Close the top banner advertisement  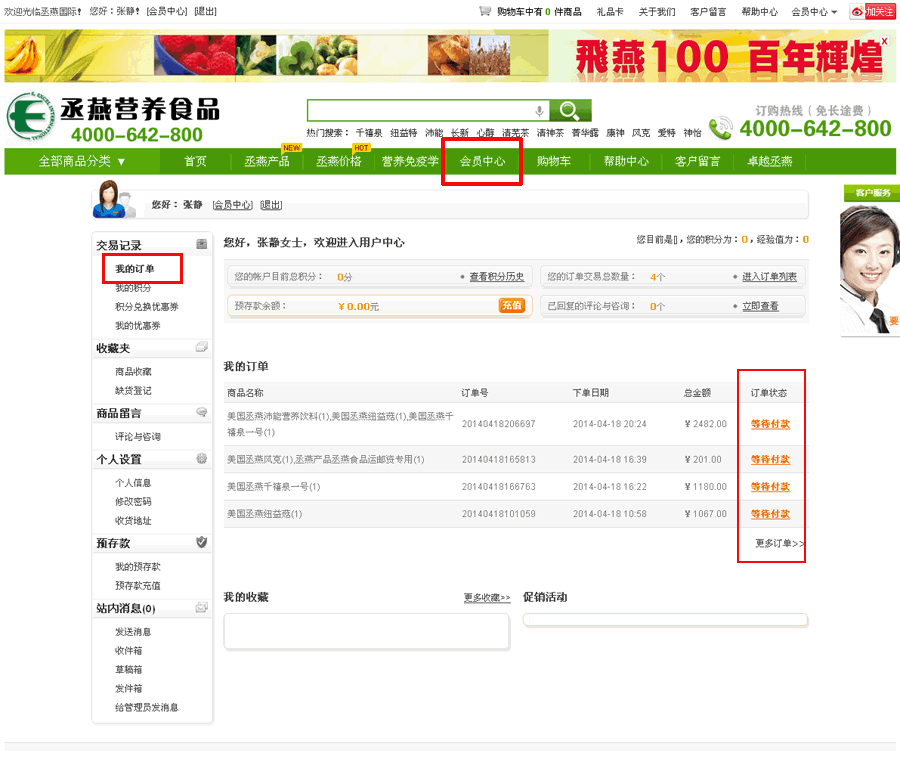point(885,41)
